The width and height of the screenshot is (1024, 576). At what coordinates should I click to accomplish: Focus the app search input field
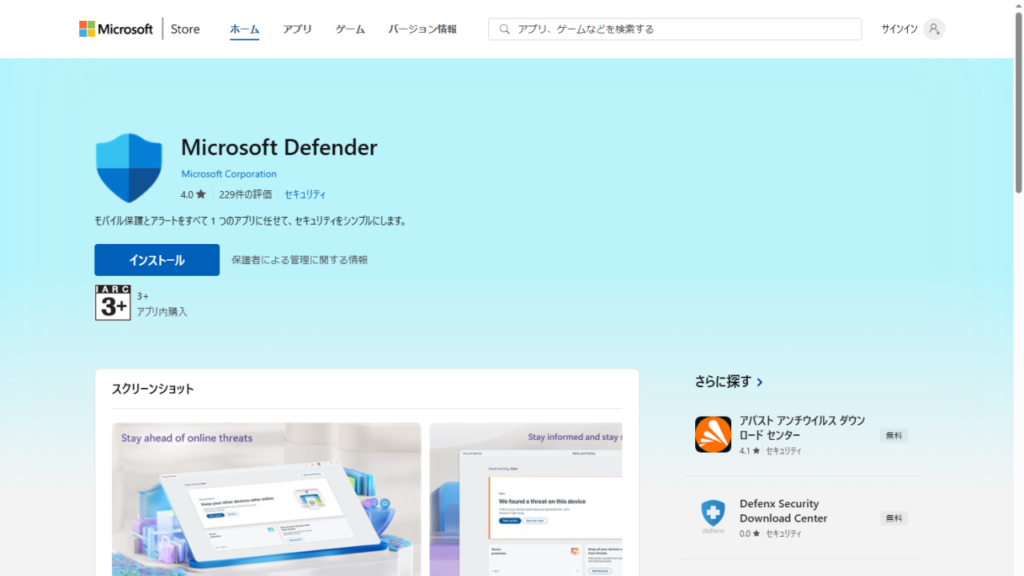point(675,29)
